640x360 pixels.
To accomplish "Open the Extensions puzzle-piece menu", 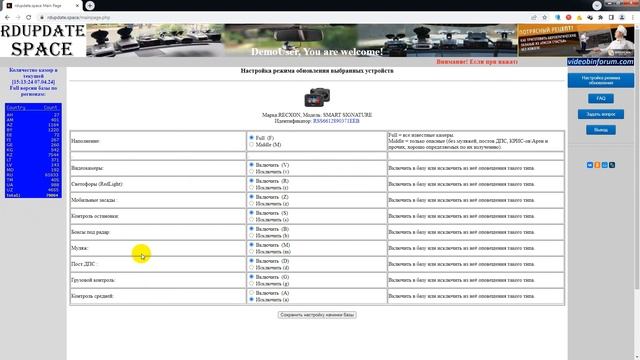I will coord(600,18).
